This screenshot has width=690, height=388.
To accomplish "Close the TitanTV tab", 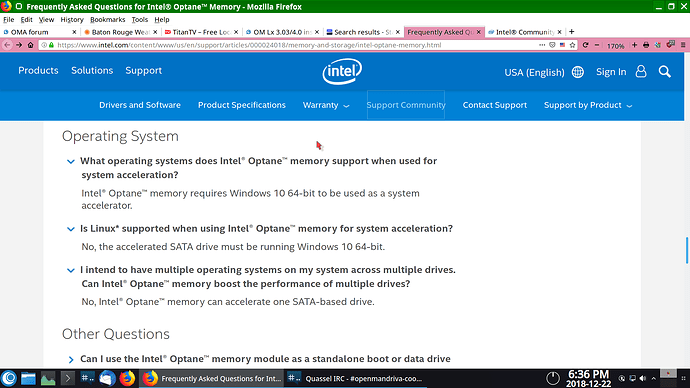I will 236,32.
